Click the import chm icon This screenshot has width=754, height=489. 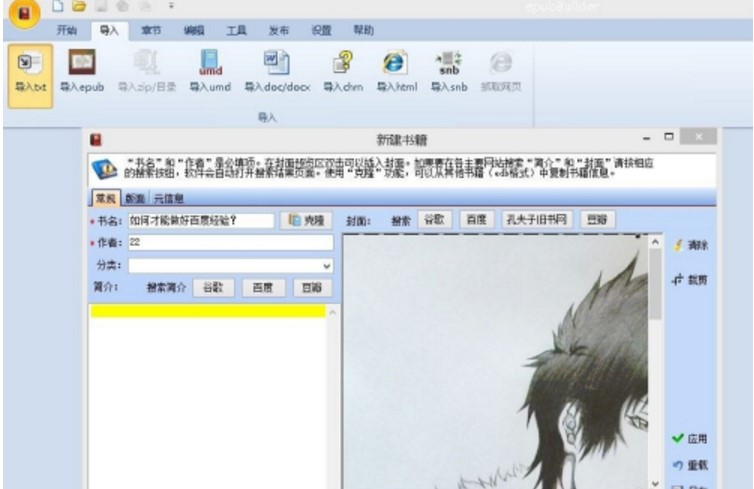[x=343, y=72]
